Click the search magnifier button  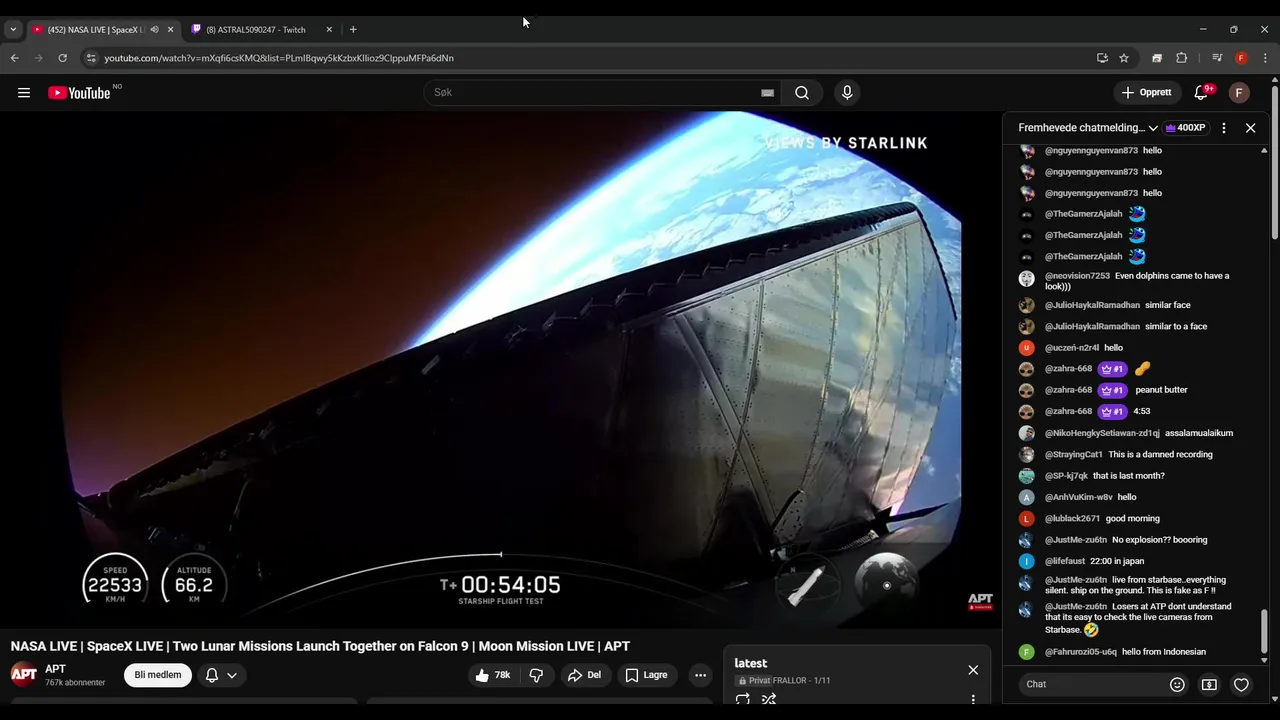802,93
